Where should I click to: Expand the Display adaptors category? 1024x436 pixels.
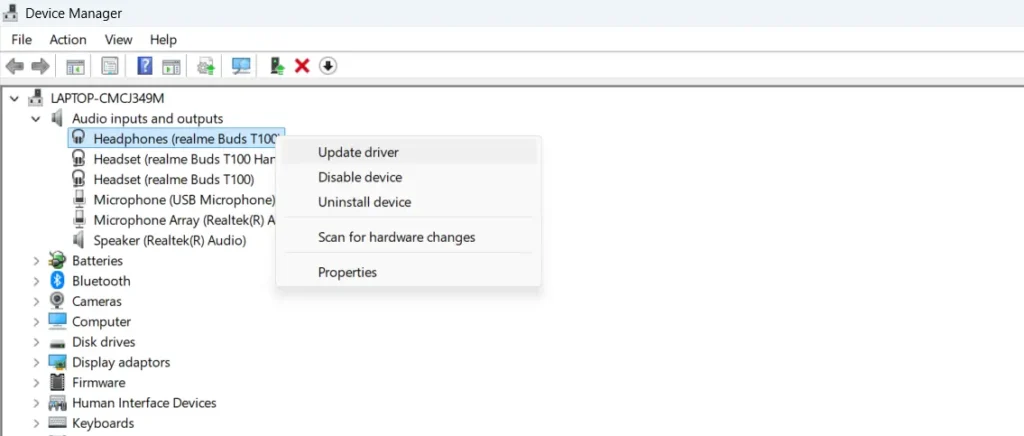pos(37,362)
